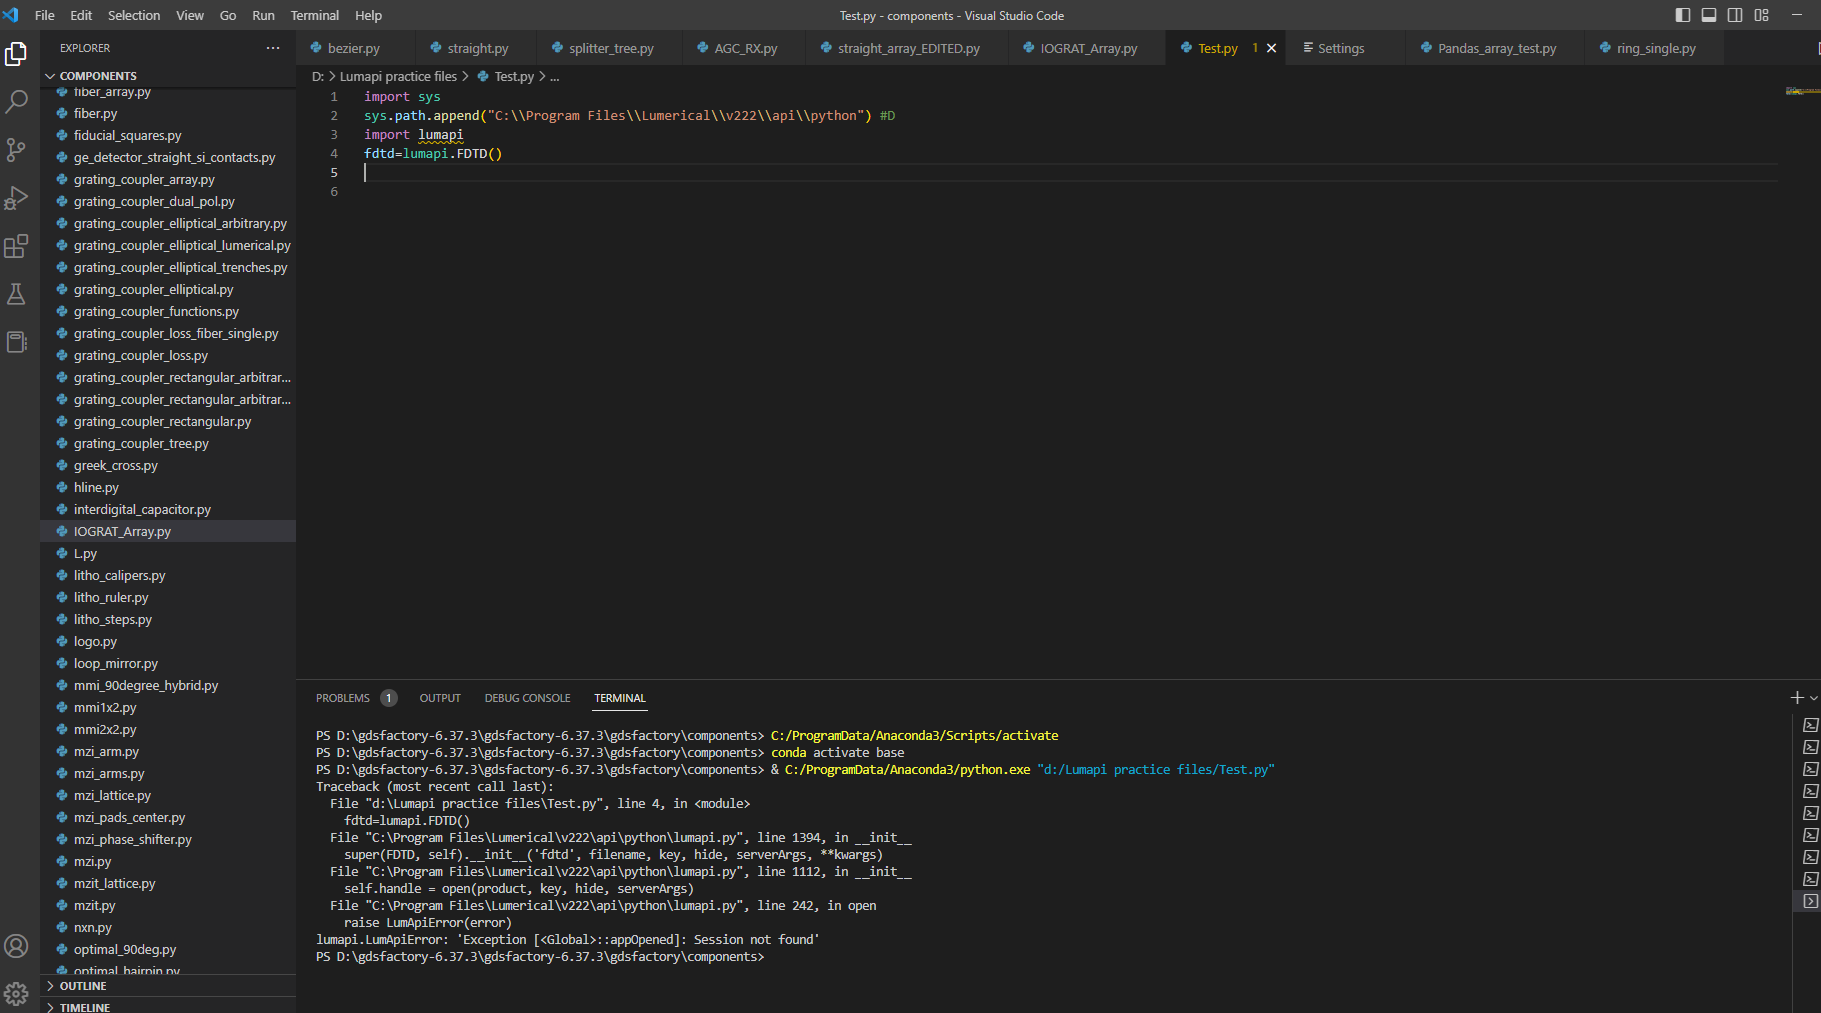The height and width of the screenshot is (1013, 1821).
Task: Select the TERMINAL panel tab
Action: tap(620, 698)
